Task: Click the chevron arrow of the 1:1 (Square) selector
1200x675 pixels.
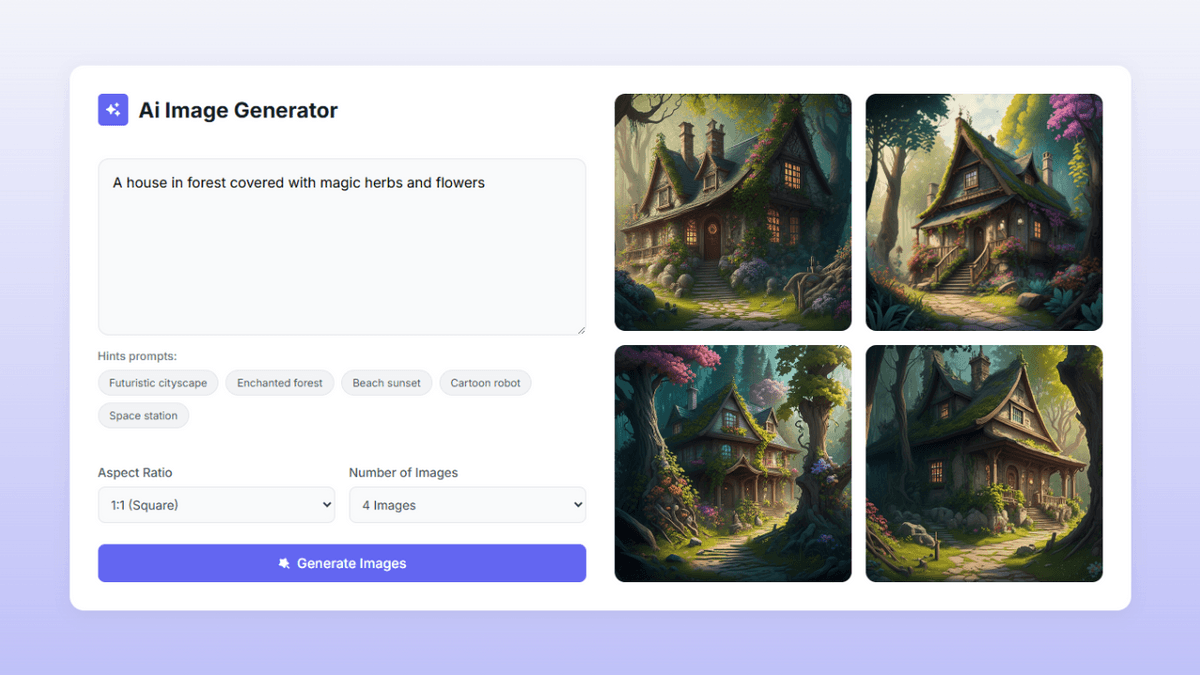Action: 326,505
